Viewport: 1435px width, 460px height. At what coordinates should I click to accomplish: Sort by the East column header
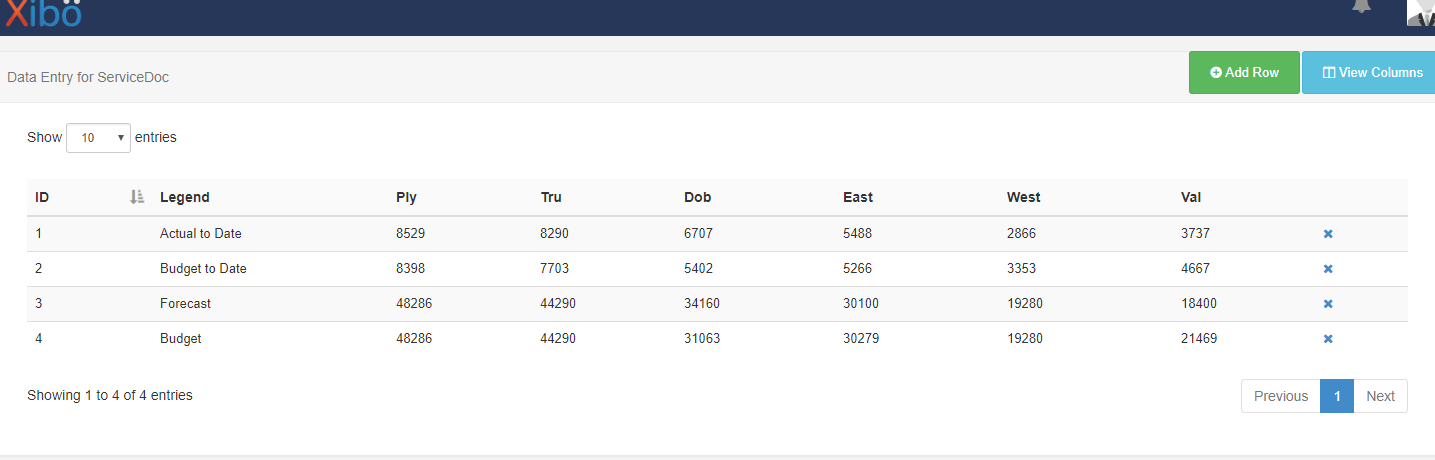point(858,197)
